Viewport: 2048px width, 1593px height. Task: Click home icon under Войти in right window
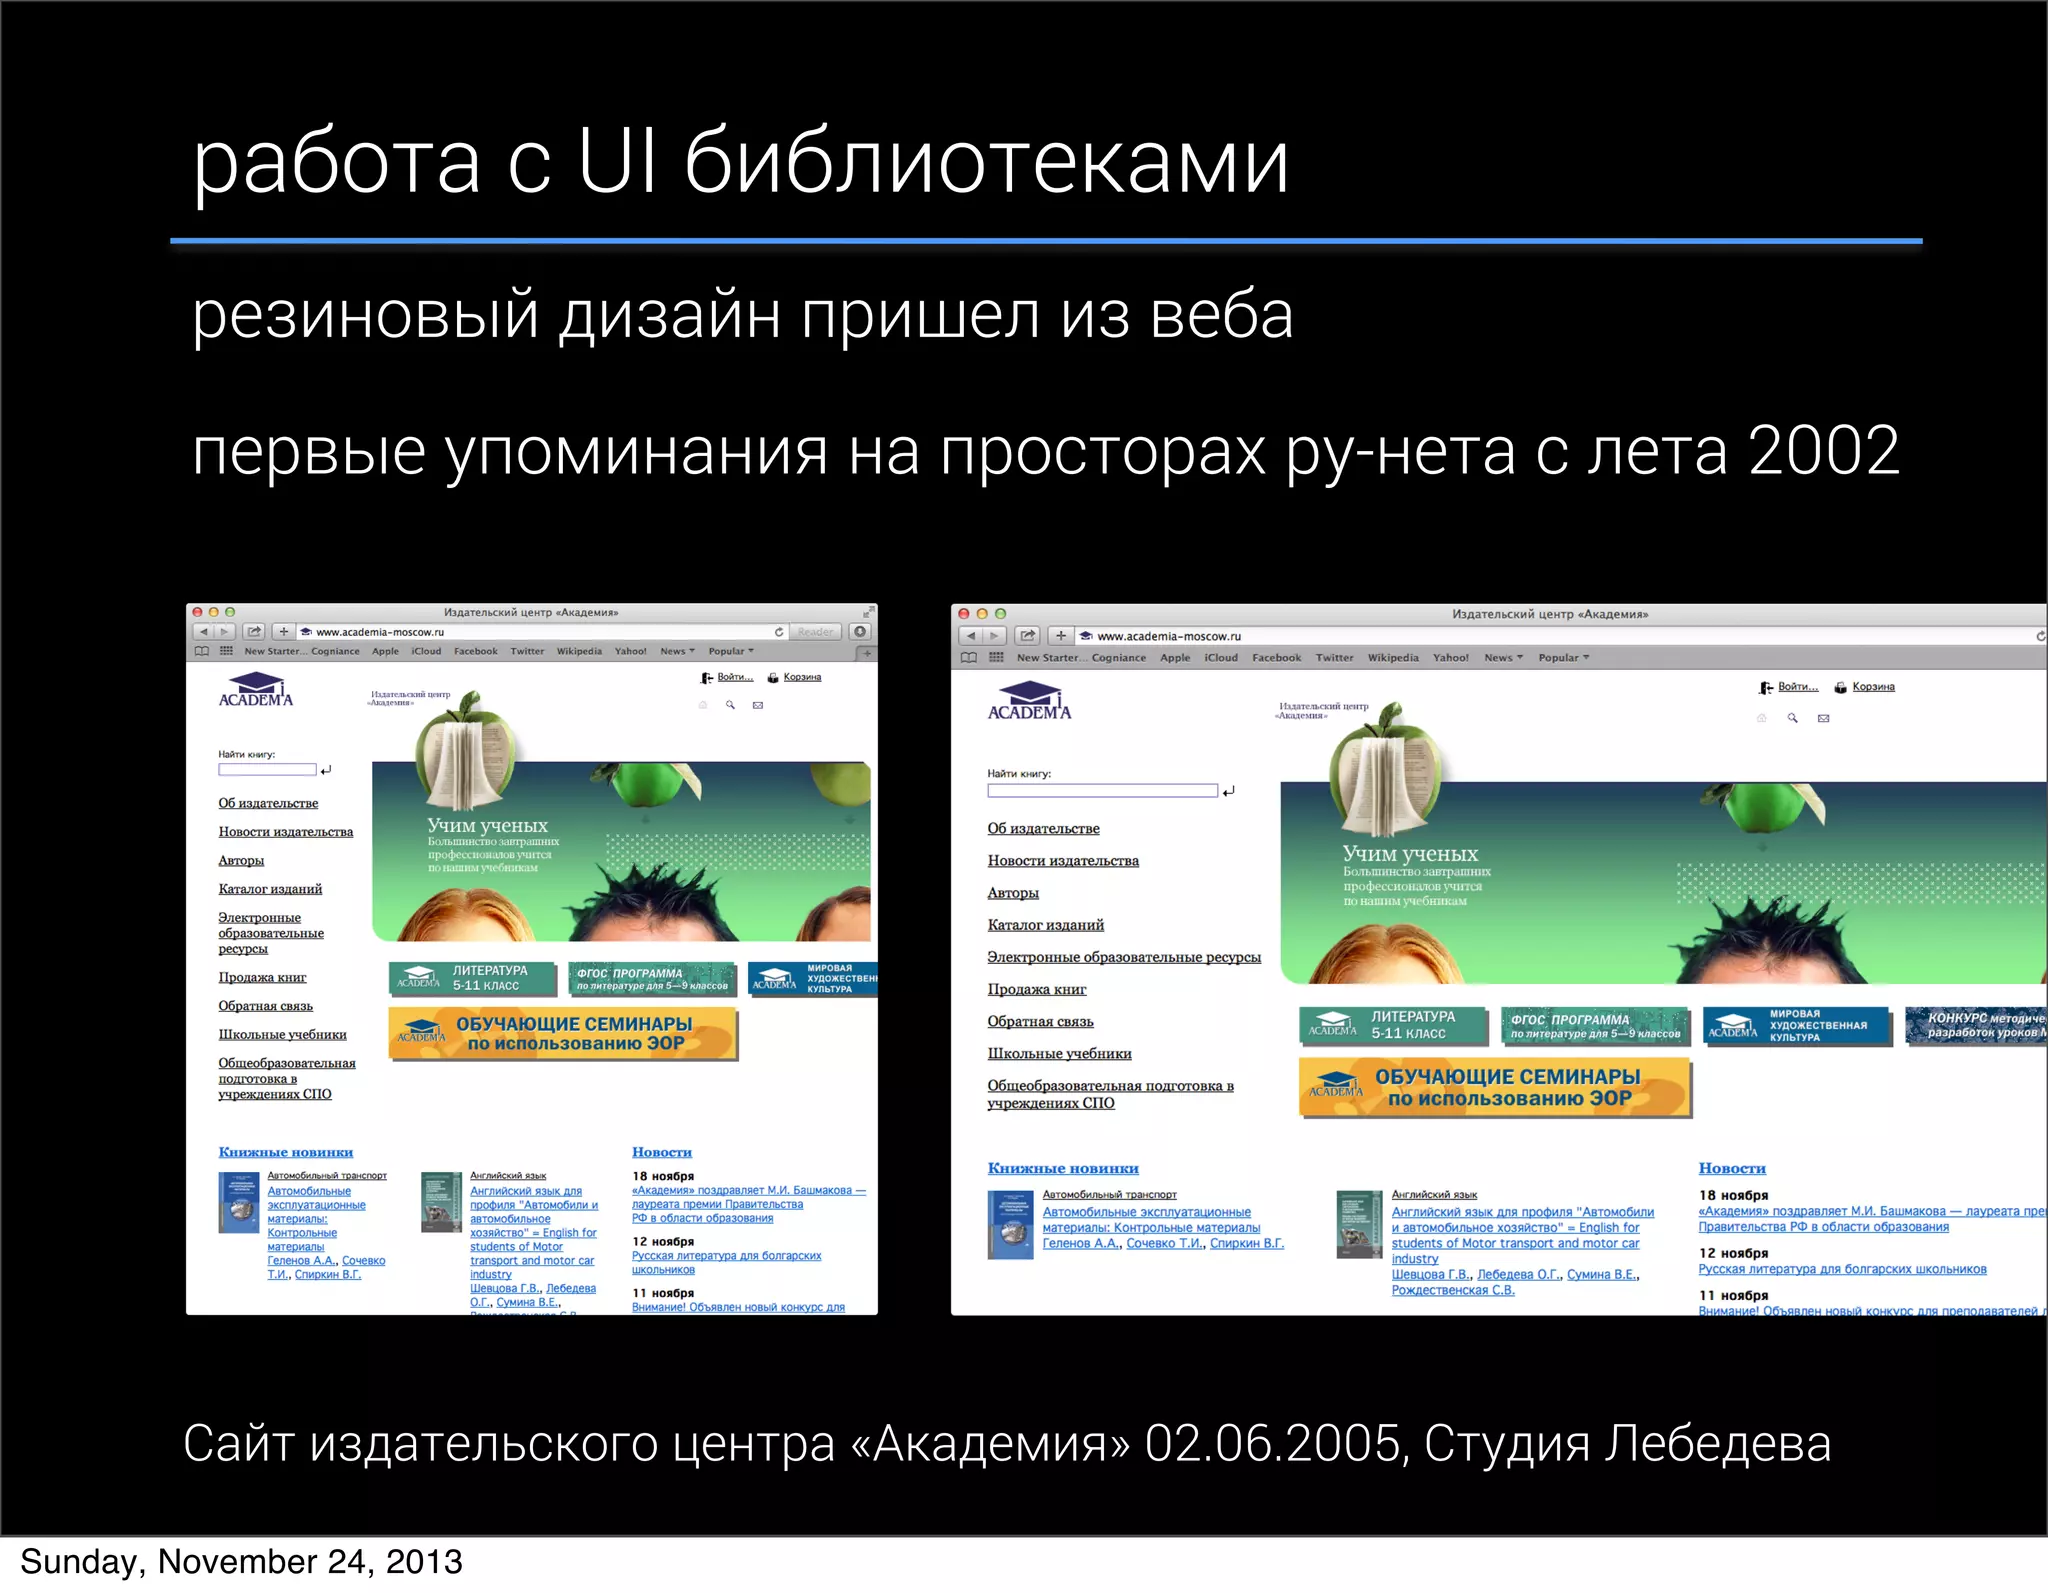point(1761,718)
